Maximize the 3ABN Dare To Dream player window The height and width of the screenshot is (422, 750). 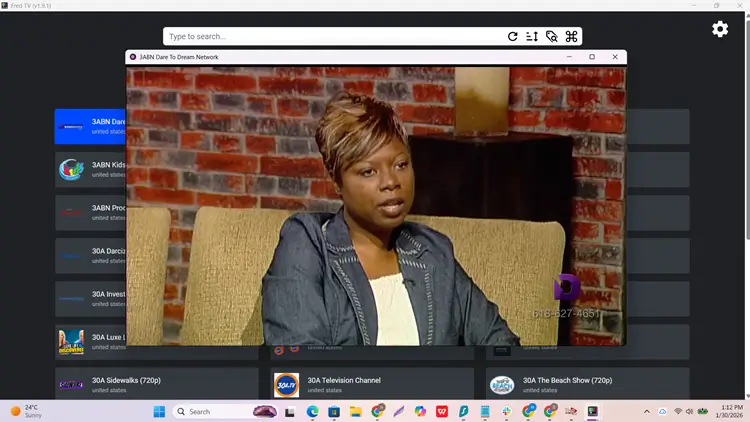click(x=592, y=57)
